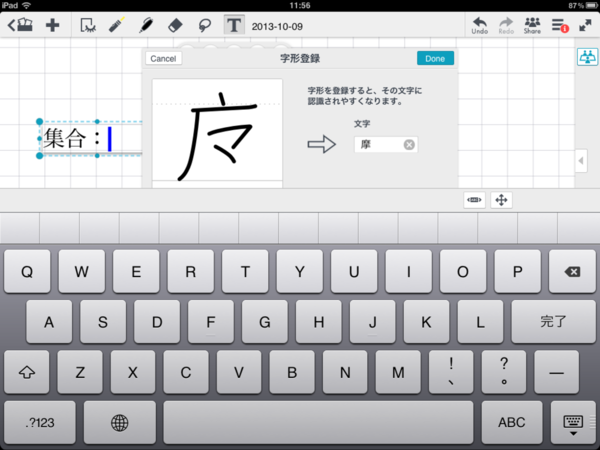This screenshot has width=600, height=450.
Task: Confirm character registration with Done
Action: (435, 59)
